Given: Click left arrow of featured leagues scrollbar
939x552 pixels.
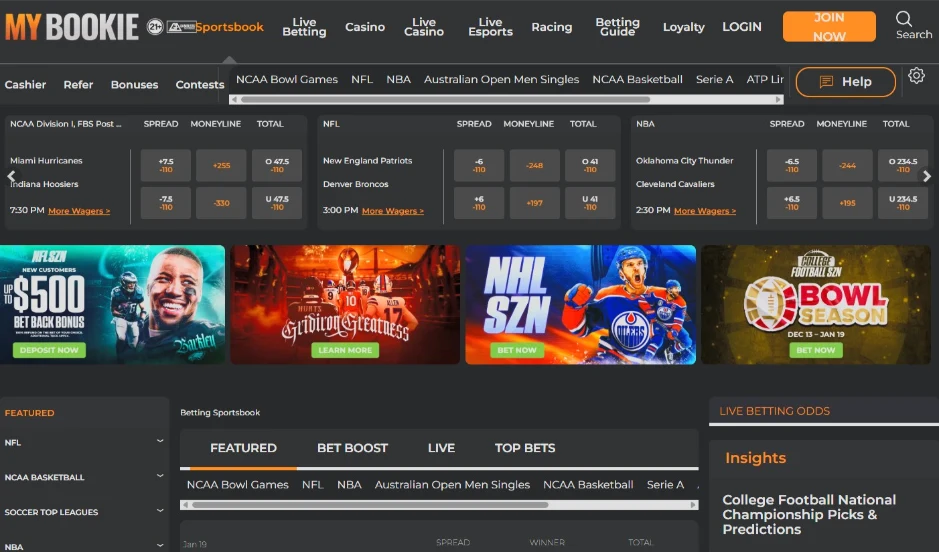Looking at the screenshot, I should coord(185,505).
